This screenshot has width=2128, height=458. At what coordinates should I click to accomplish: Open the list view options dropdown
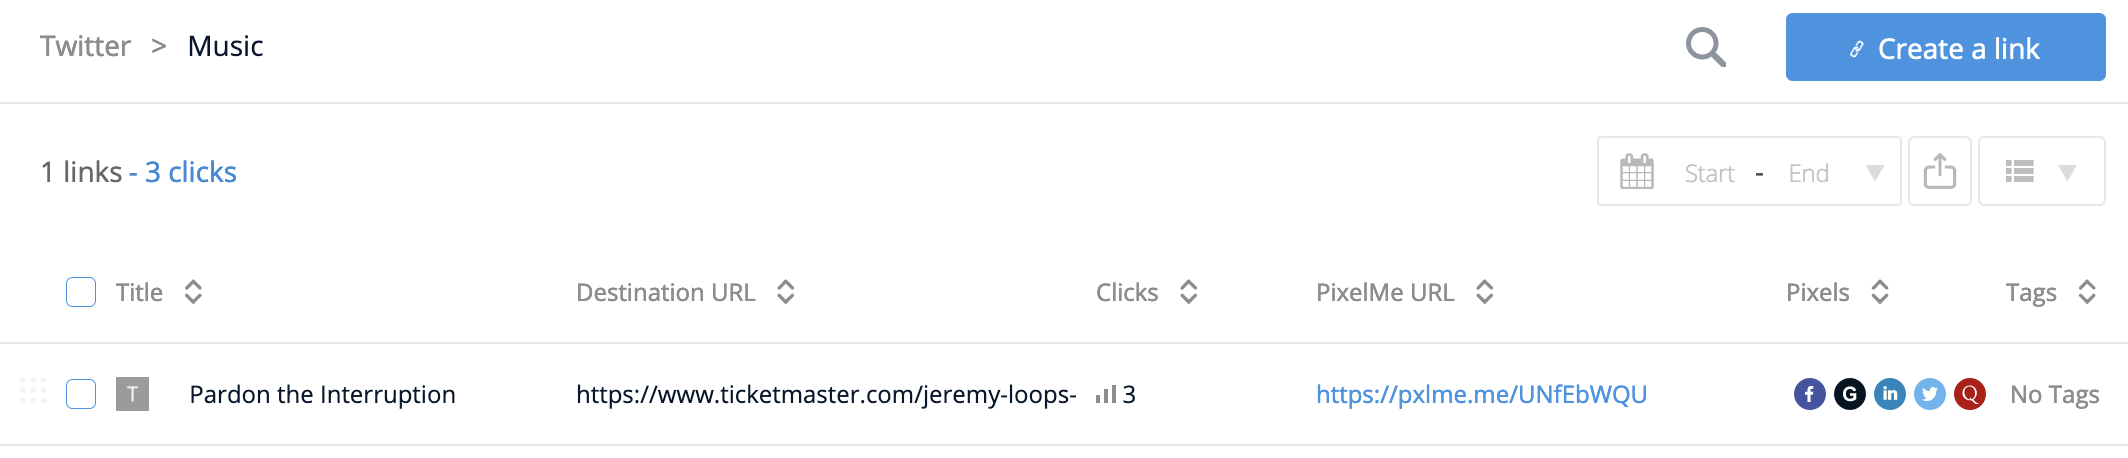2041,171
